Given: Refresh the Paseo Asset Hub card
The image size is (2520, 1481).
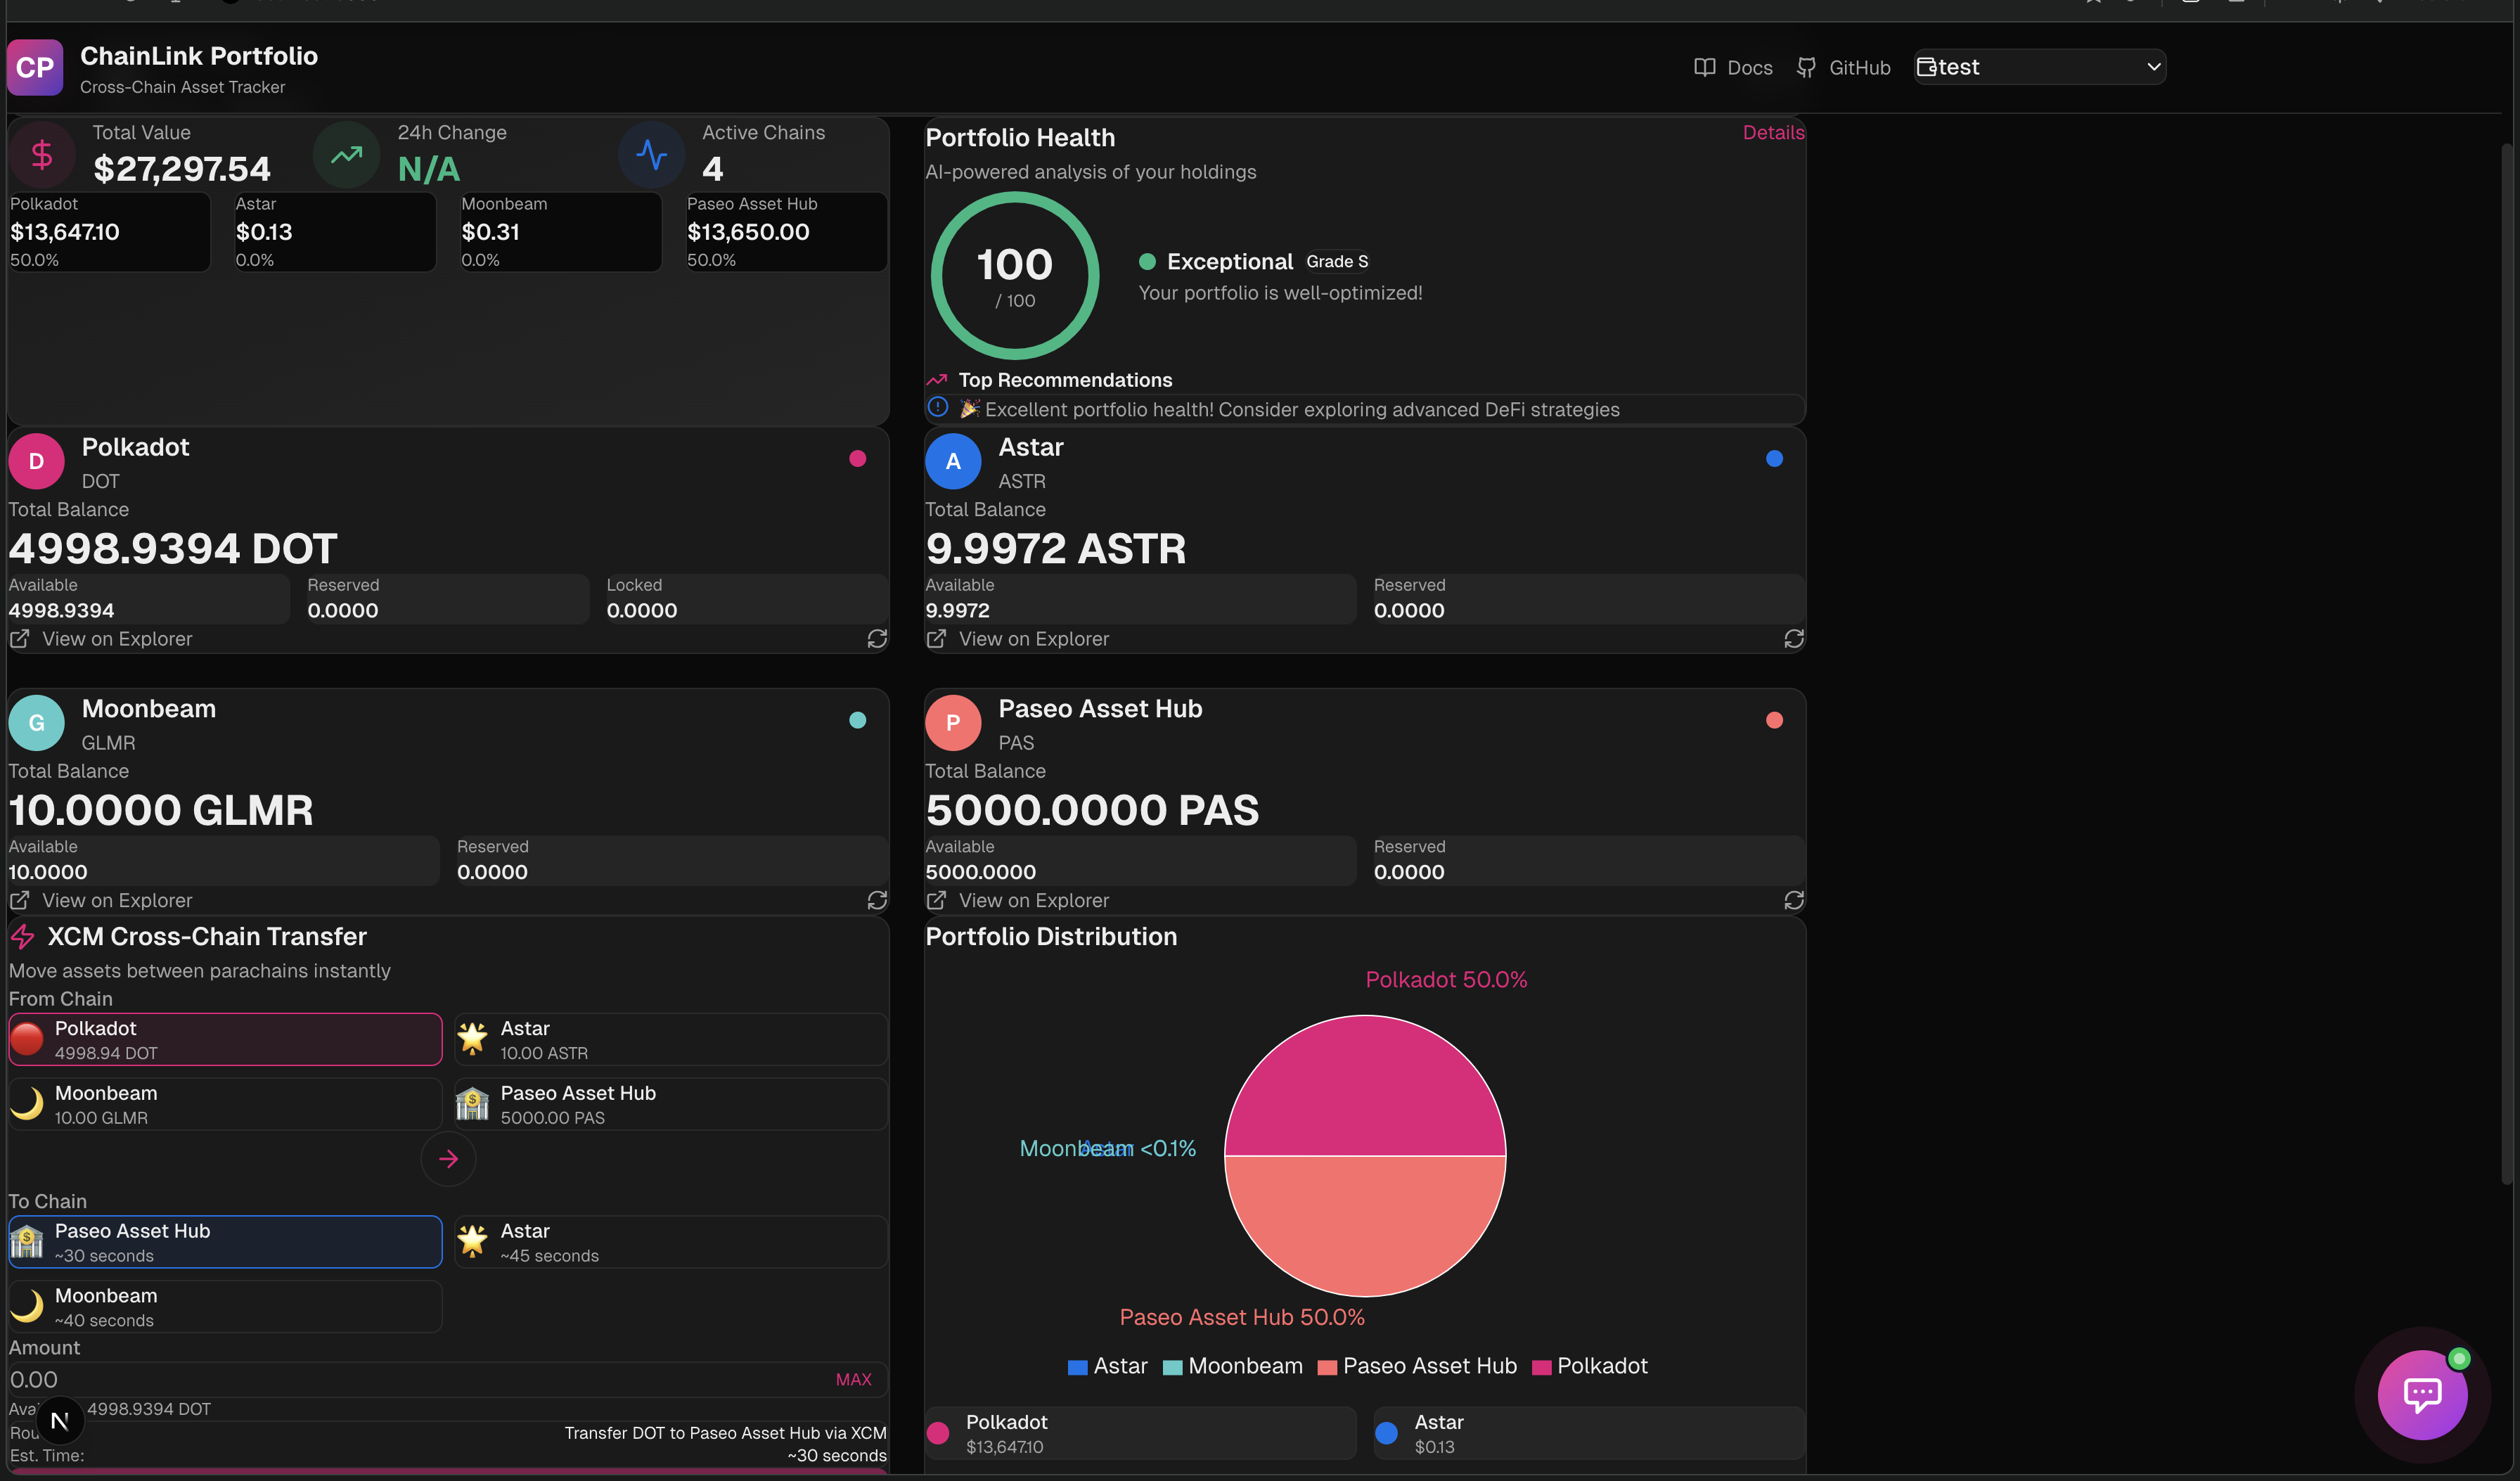Looking at the screenshot, I should (x=1793, y=901).
